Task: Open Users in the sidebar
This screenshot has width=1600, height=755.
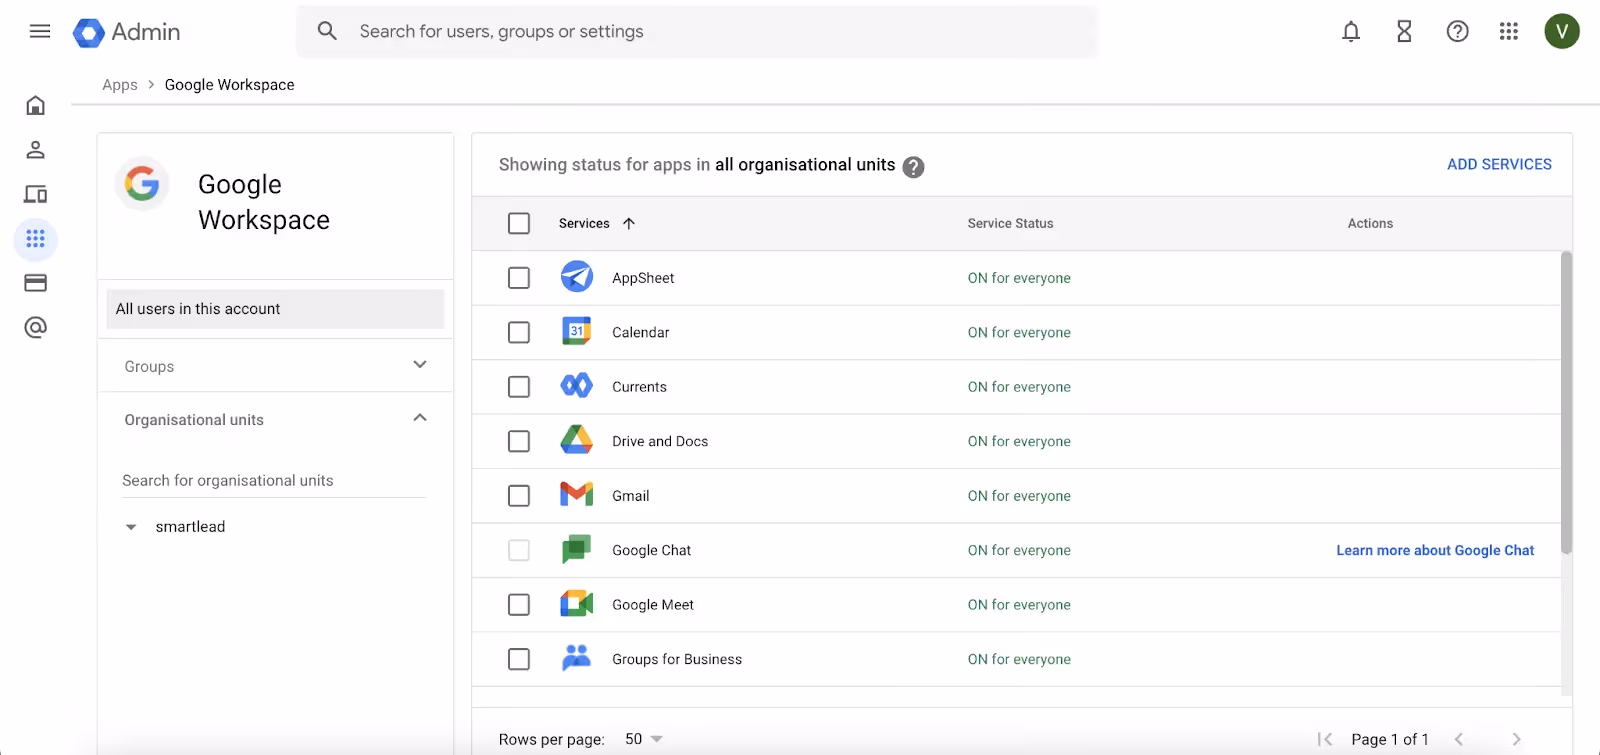Action: point(36,150)
